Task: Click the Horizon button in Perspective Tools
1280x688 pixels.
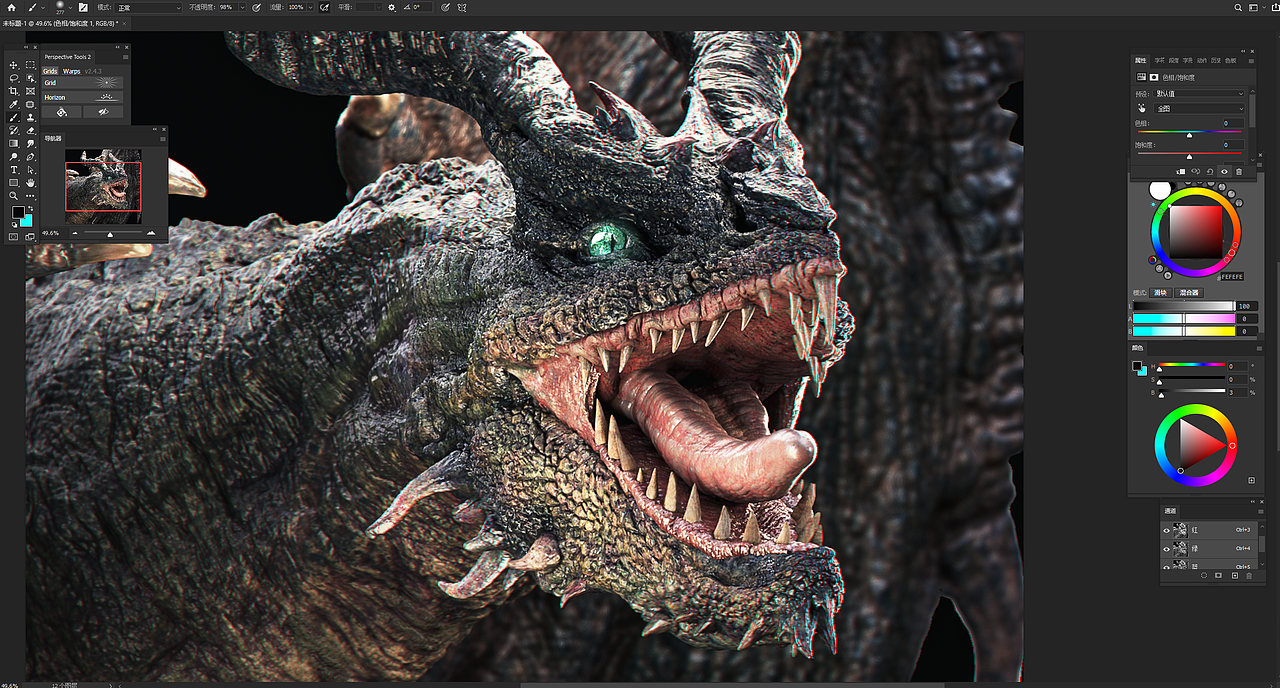Action: pos(82,98)
